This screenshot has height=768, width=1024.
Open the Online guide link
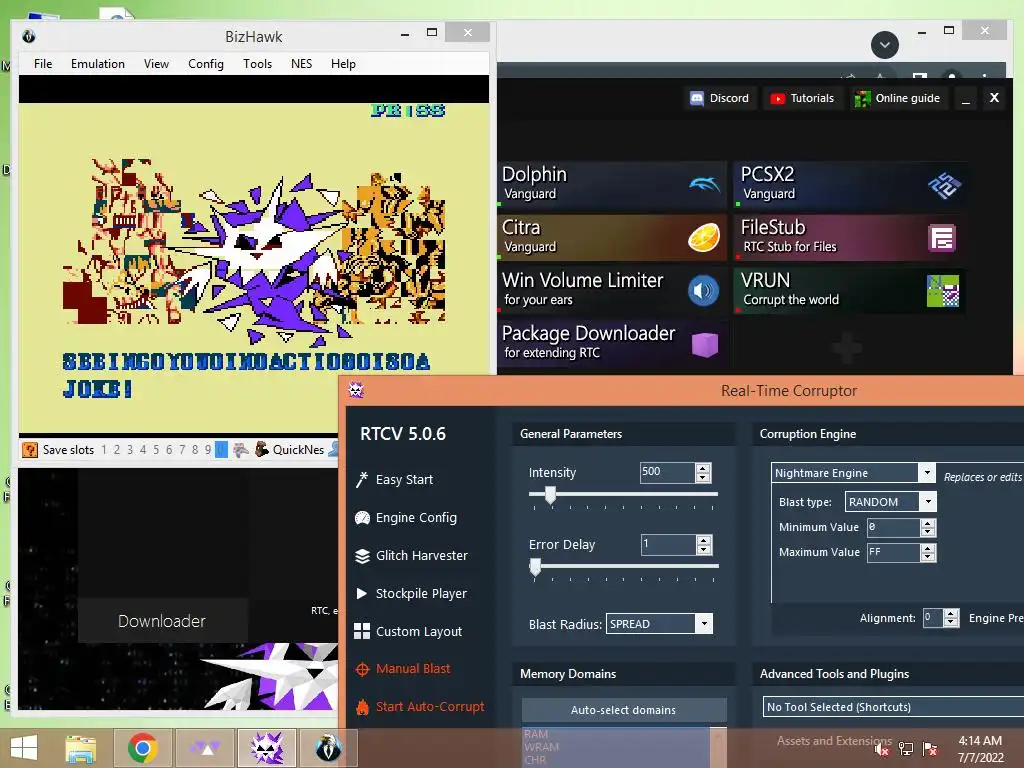[899, 99]
